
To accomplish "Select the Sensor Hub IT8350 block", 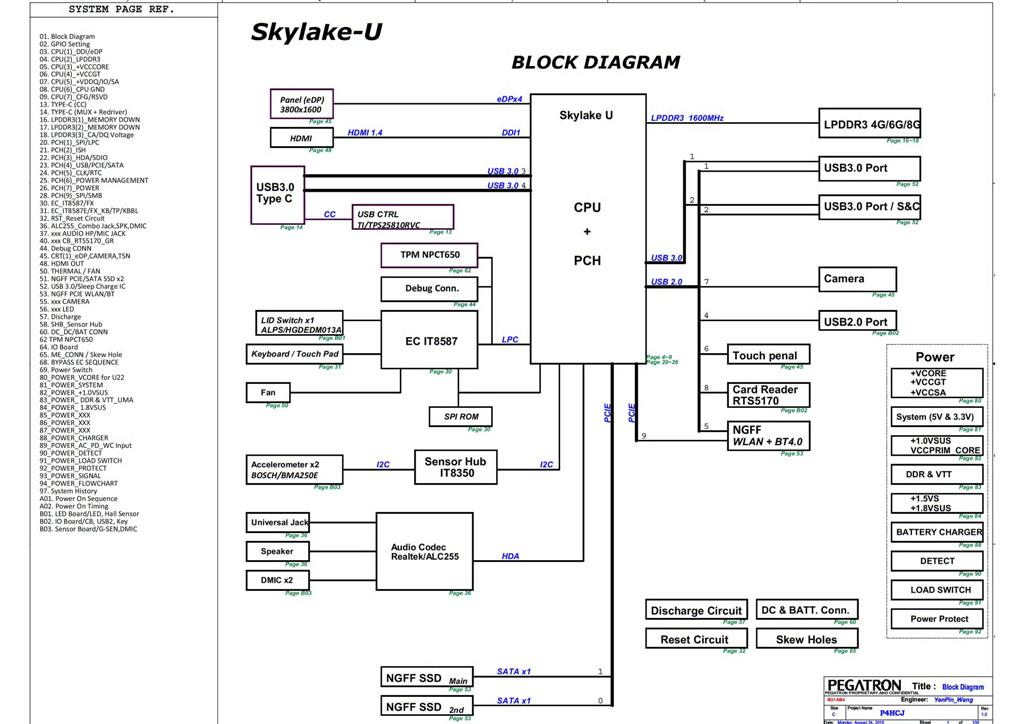I will pyautogui.click(x=456, y=467).
